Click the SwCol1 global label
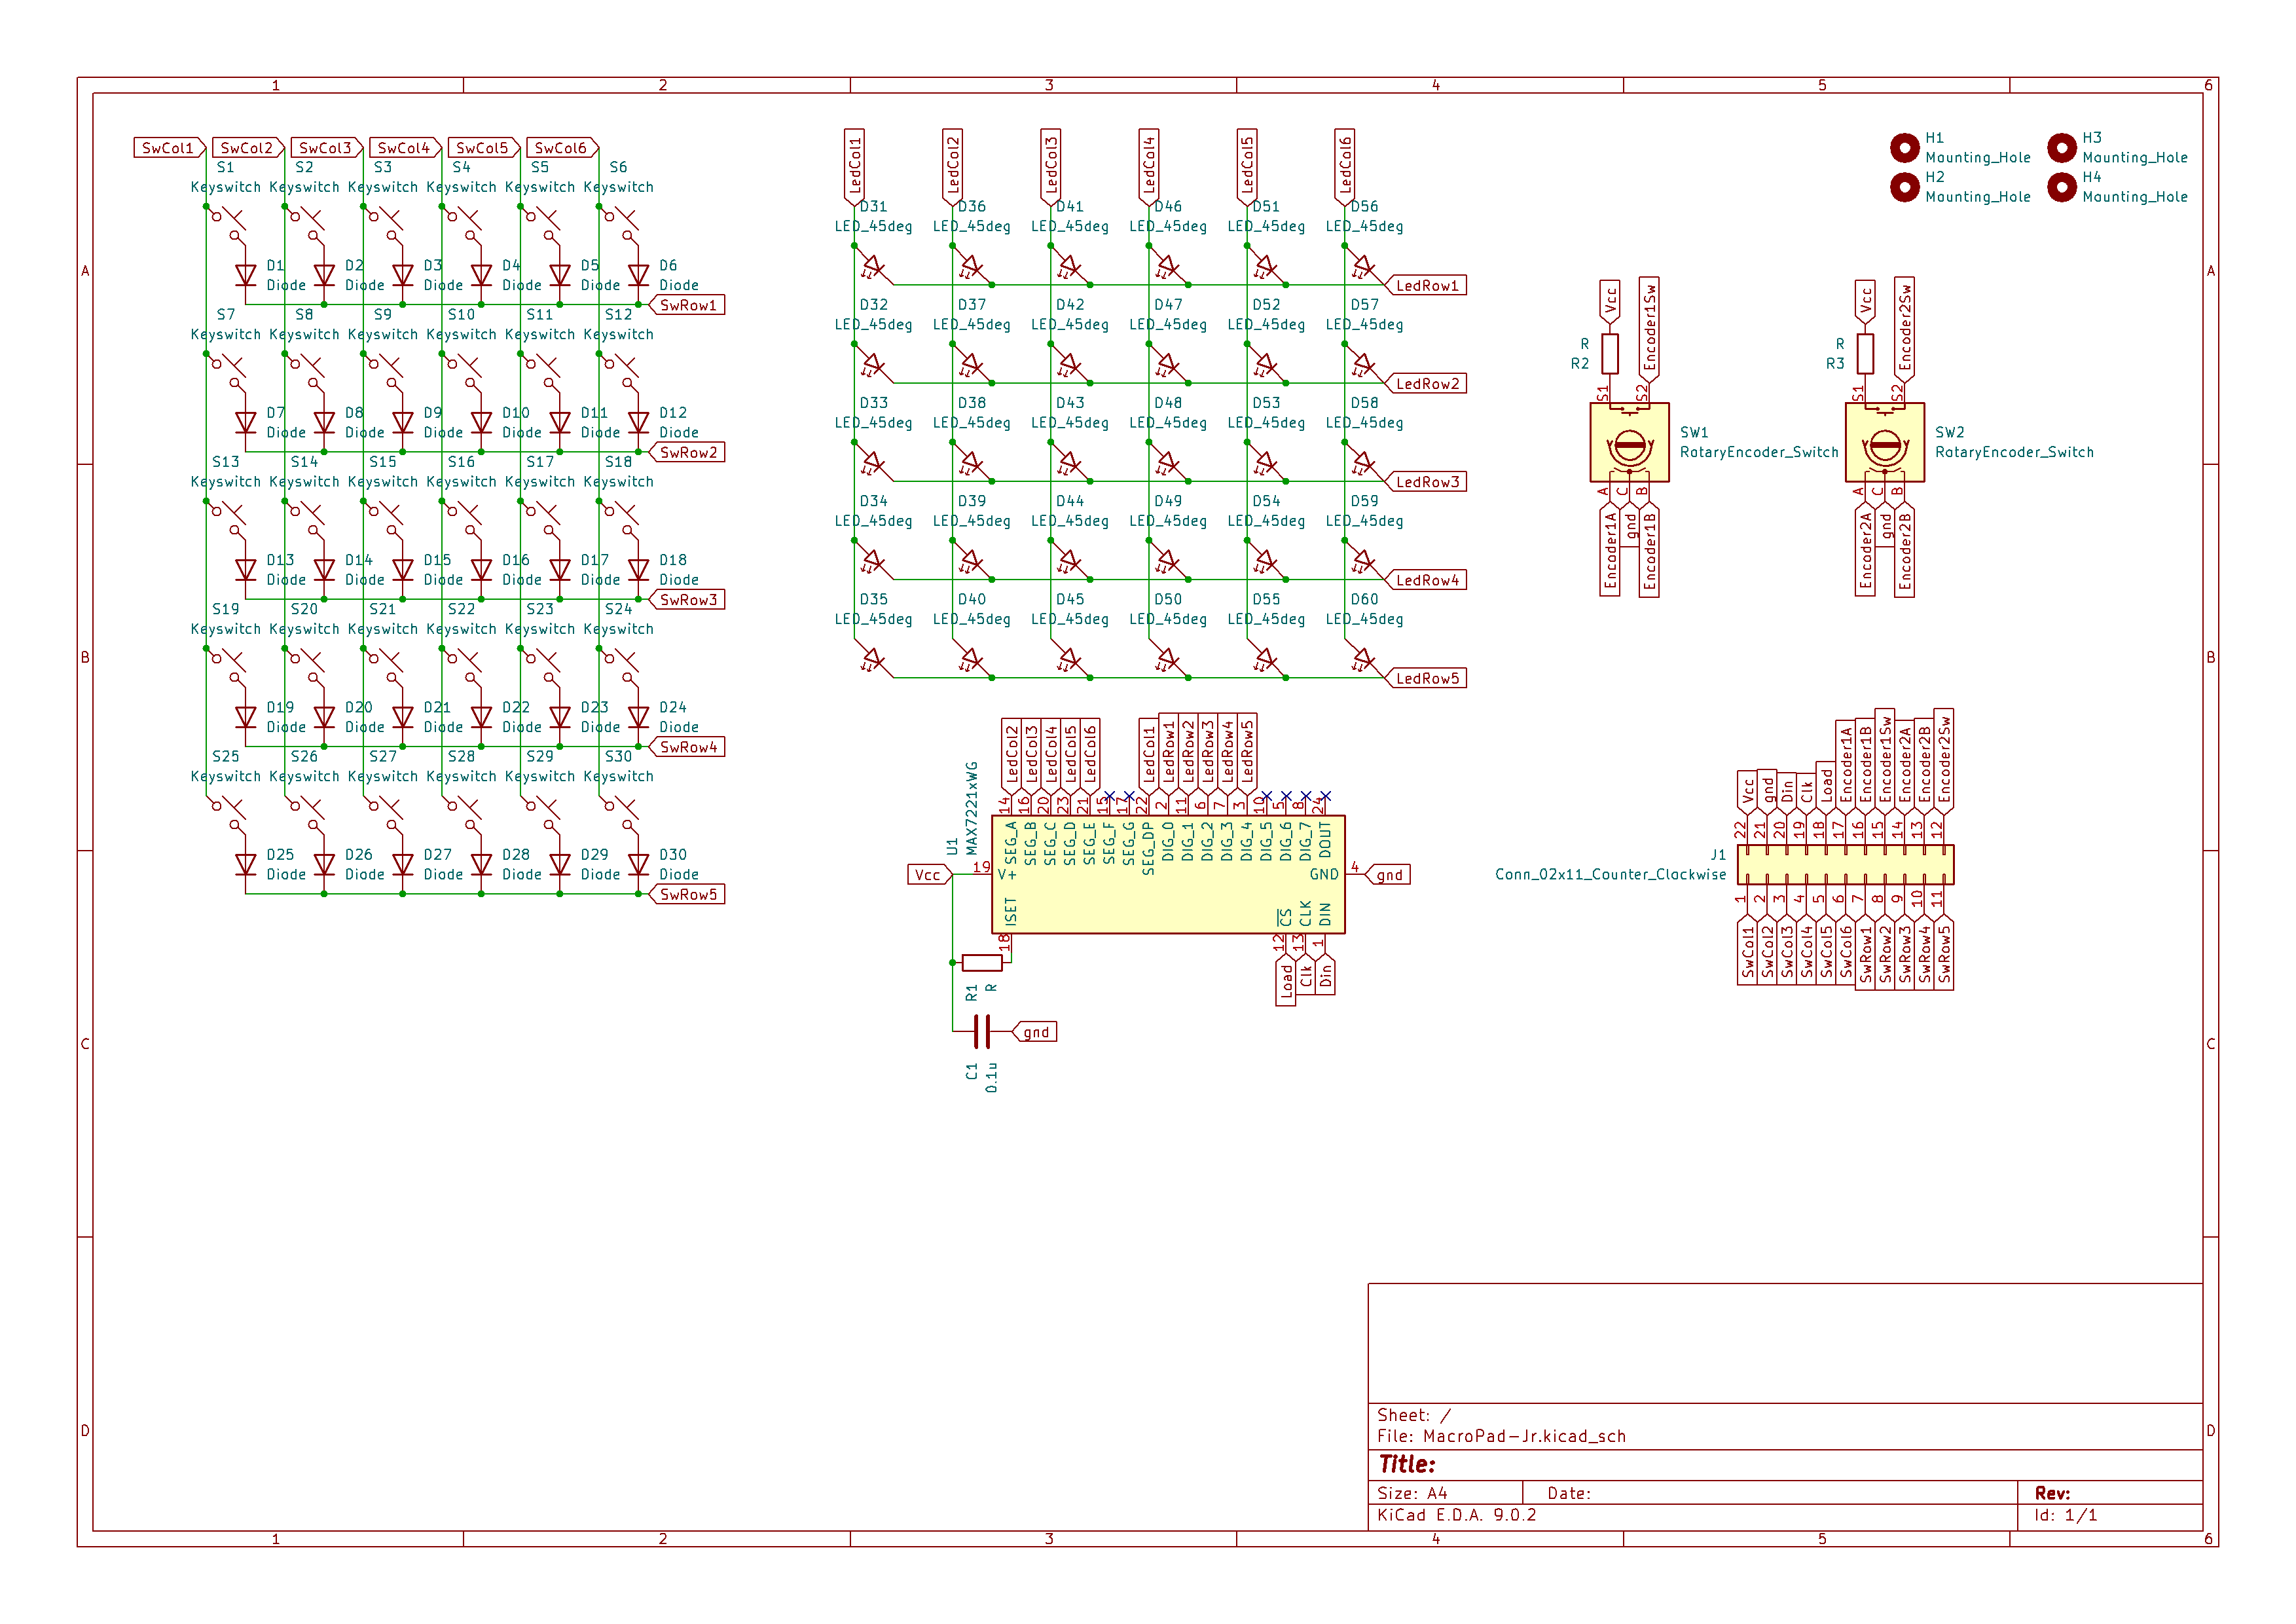Screen dimensions: 2296x1624 [x=168, y=148]
